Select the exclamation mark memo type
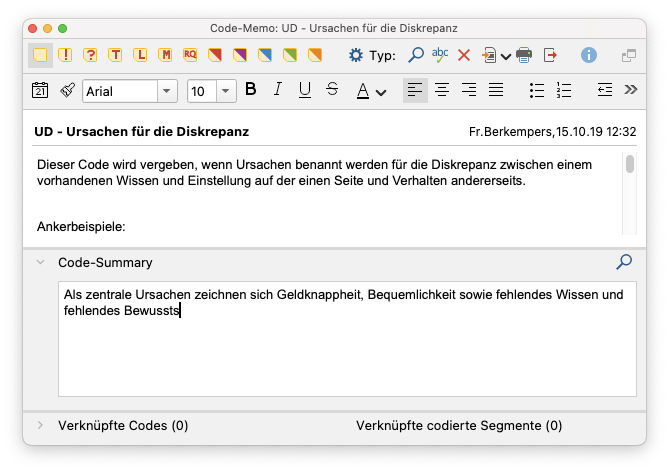This screenshot has height=472, width=669. (x=65, y=55)
